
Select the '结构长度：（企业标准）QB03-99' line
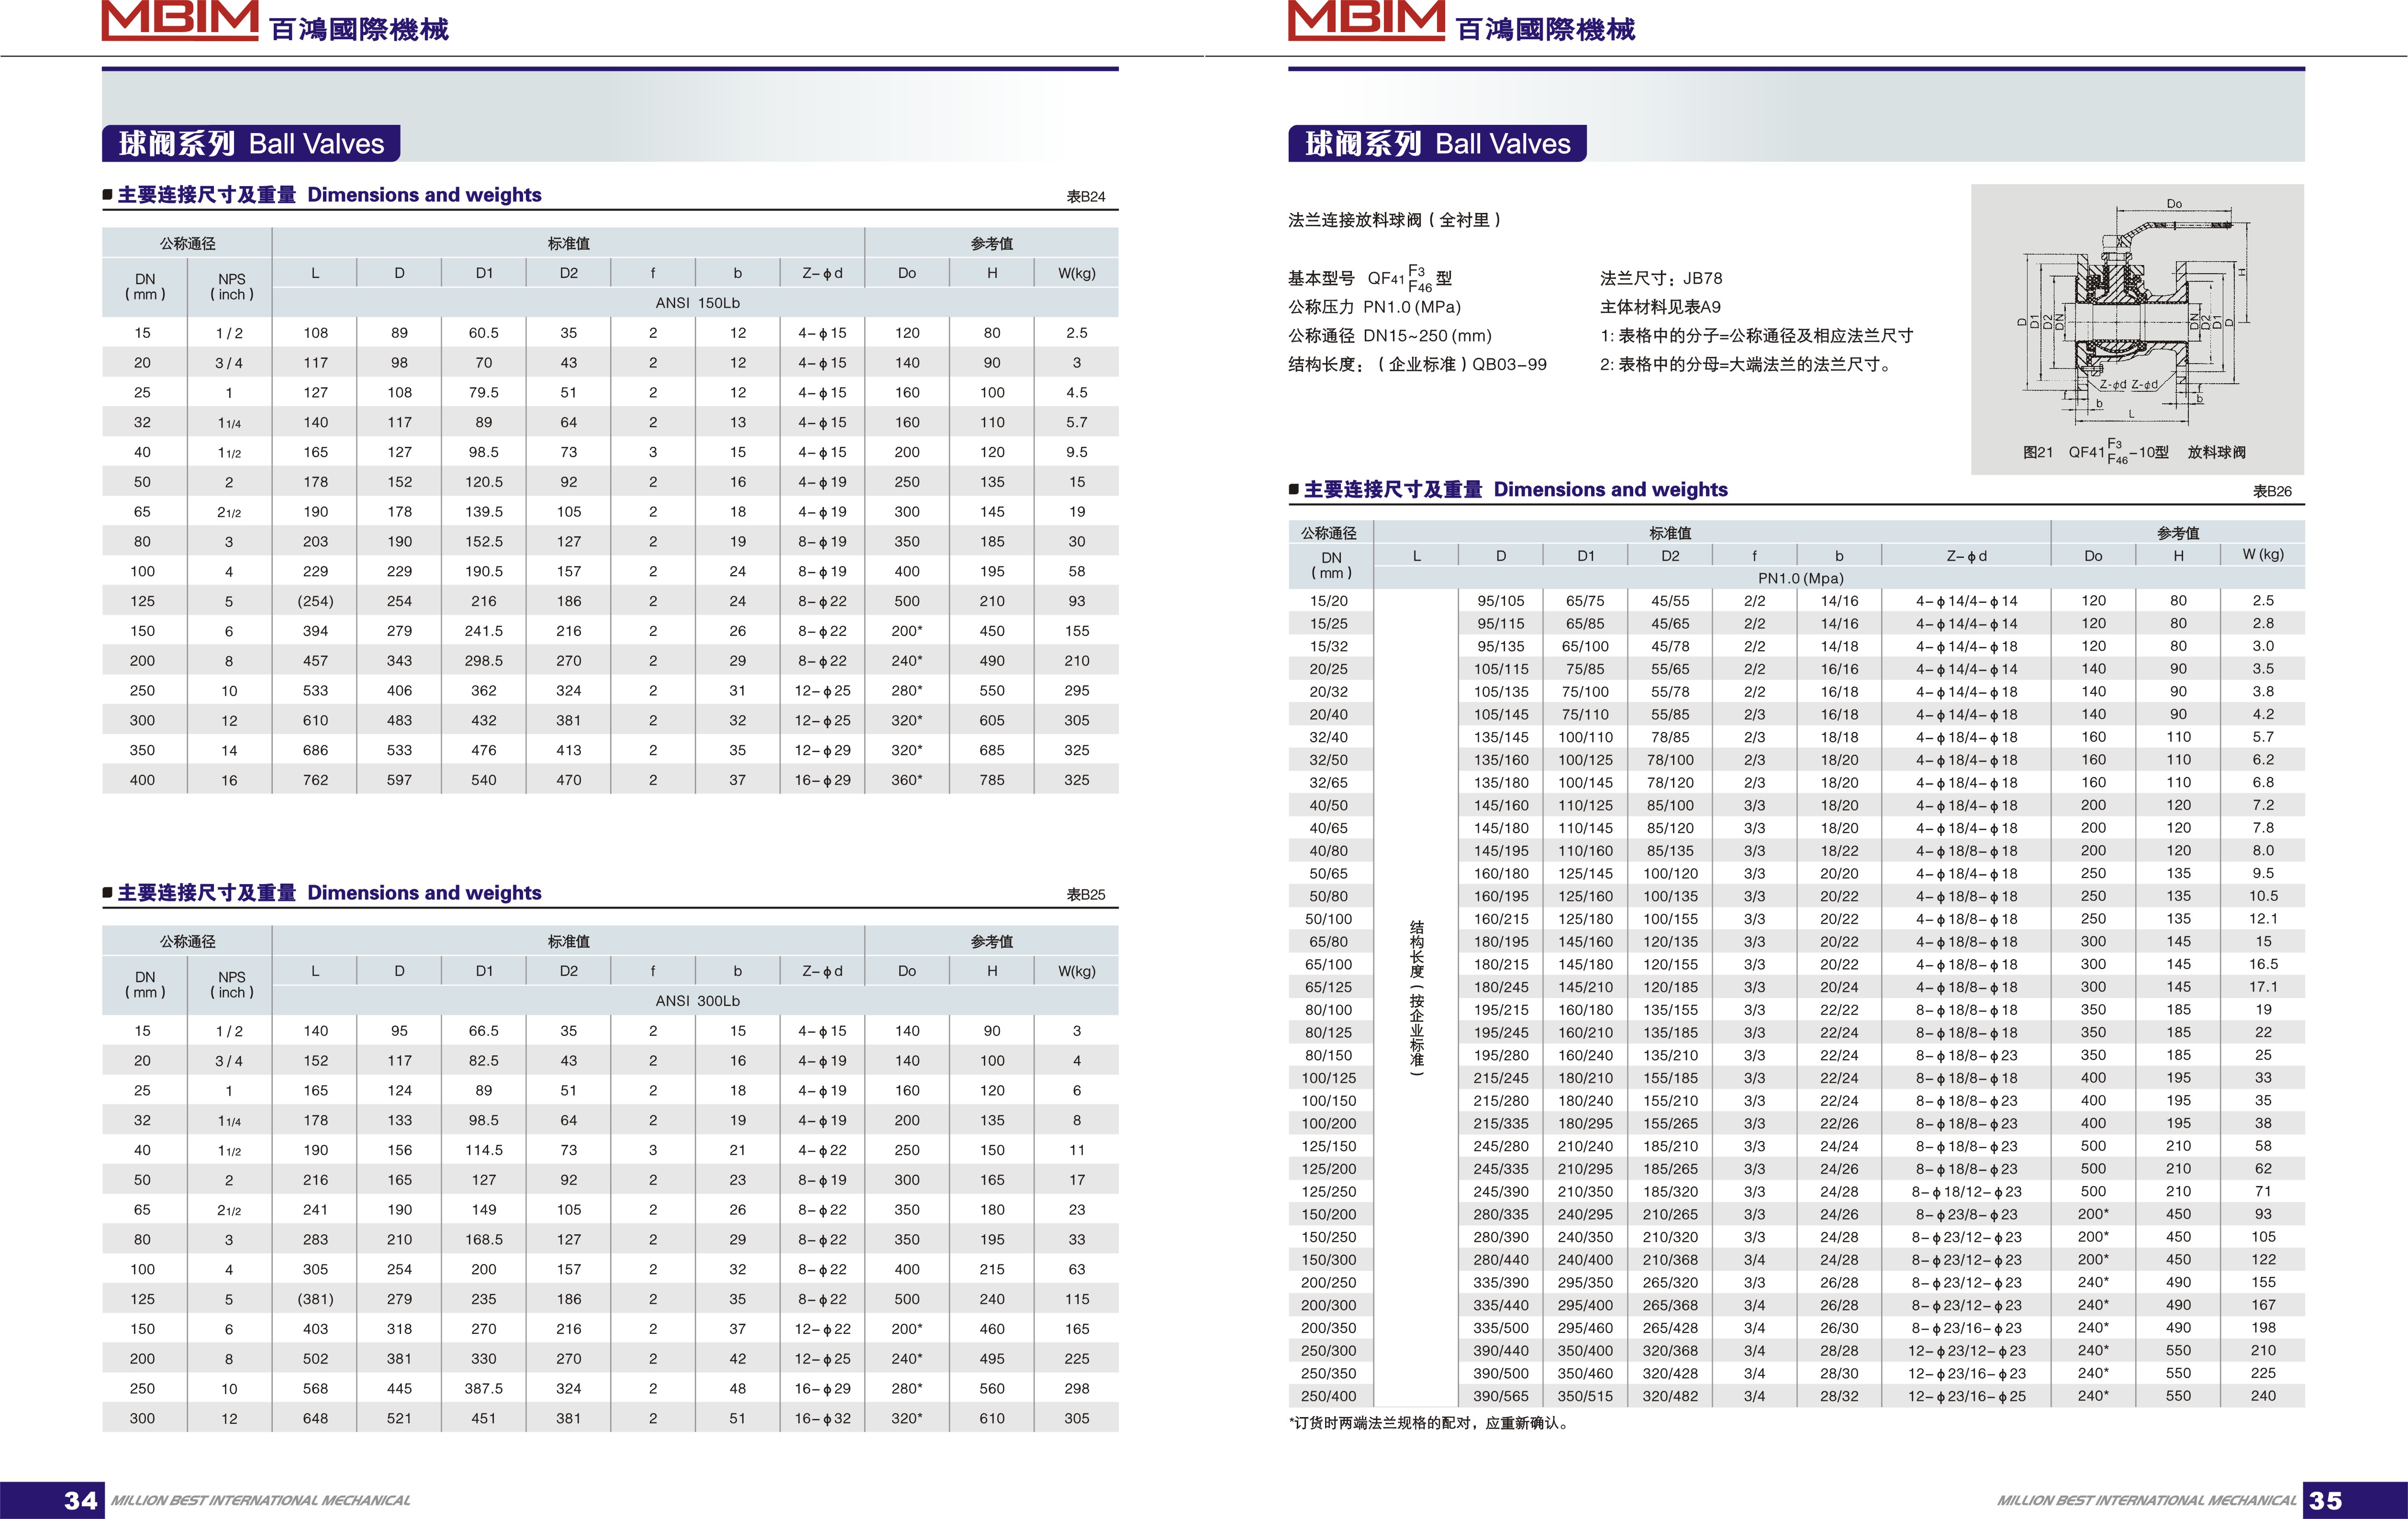click(x=1417, y=364)
